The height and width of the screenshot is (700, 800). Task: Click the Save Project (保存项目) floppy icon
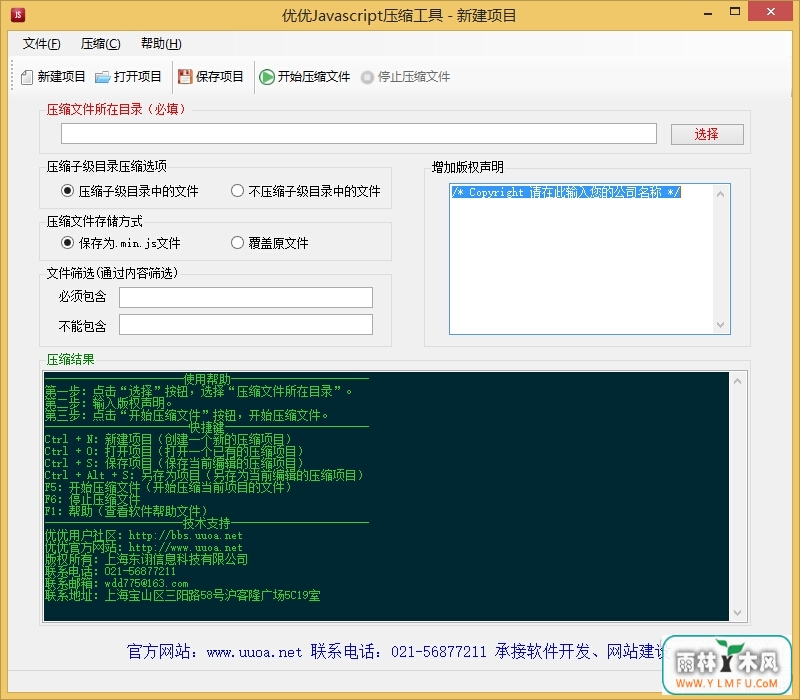[x=184, y=77]
